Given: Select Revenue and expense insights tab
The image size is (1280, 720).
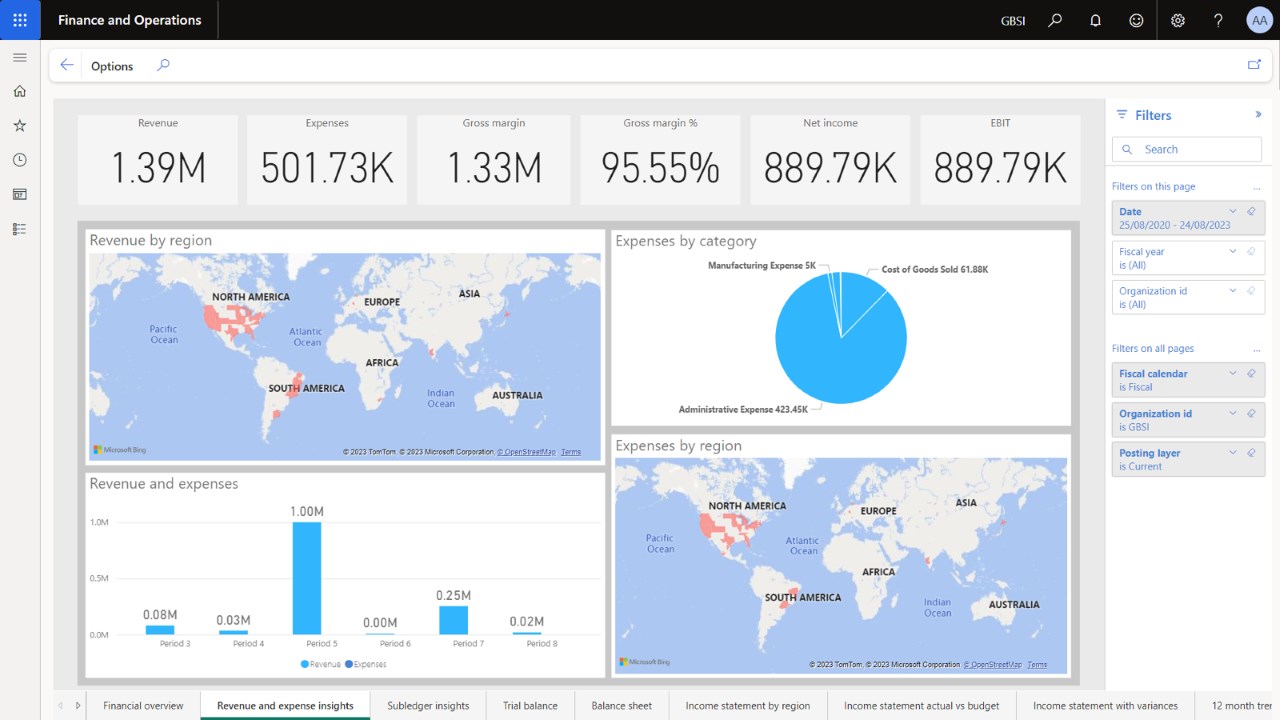Looking at the screenshot, I should pyautogui.click(x=285, y=705).
